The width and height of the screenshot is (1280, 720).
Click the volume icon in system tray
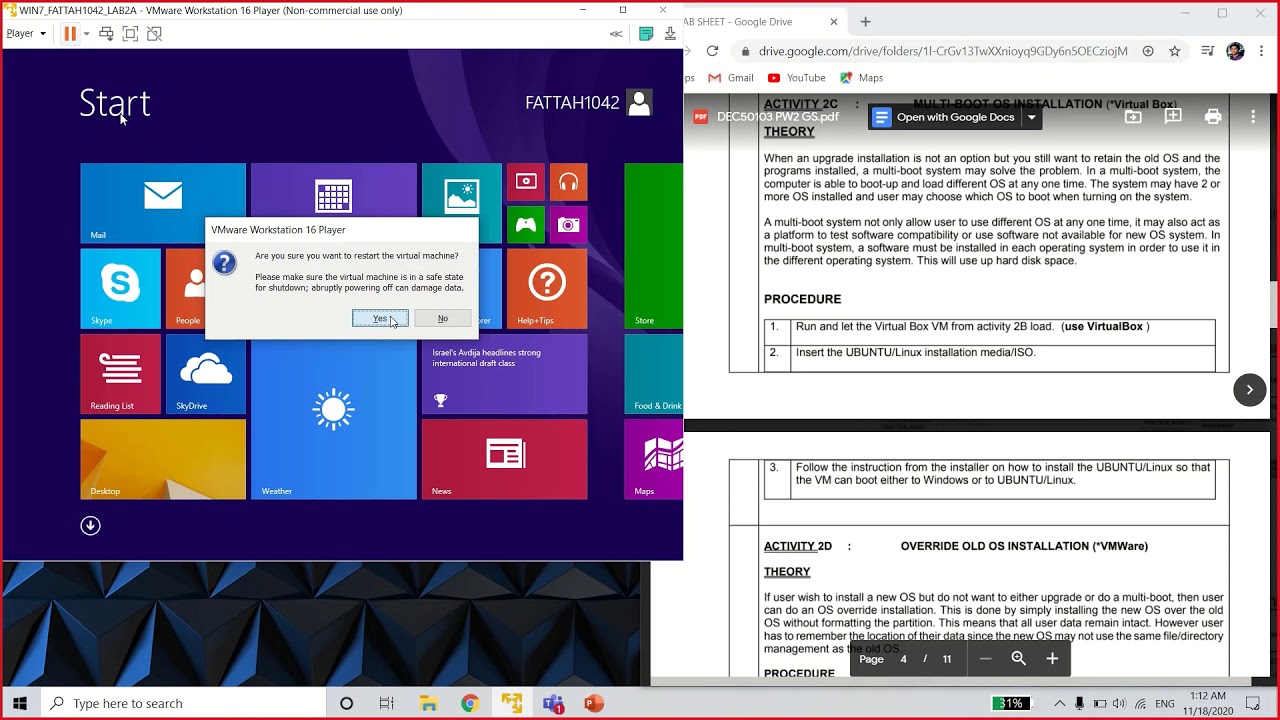1119,704
